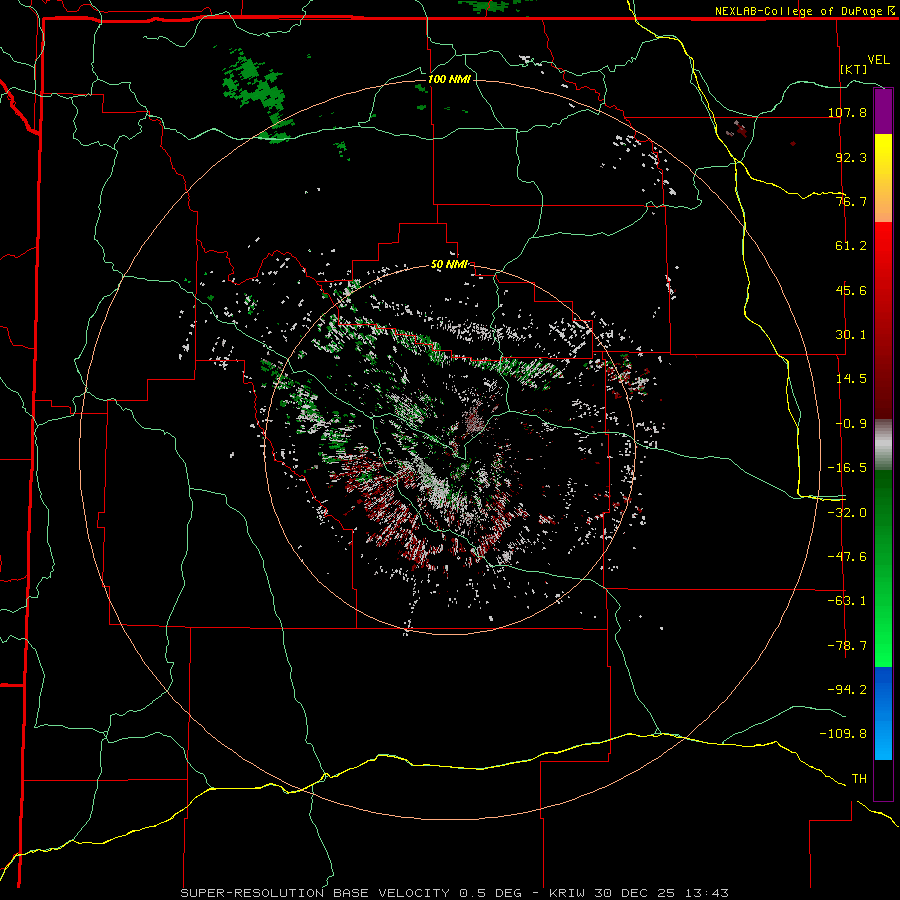Click the -78.7 legend value
Image resolution: width=900 pixels, height=900 pixels.
(x=847, y=645)
